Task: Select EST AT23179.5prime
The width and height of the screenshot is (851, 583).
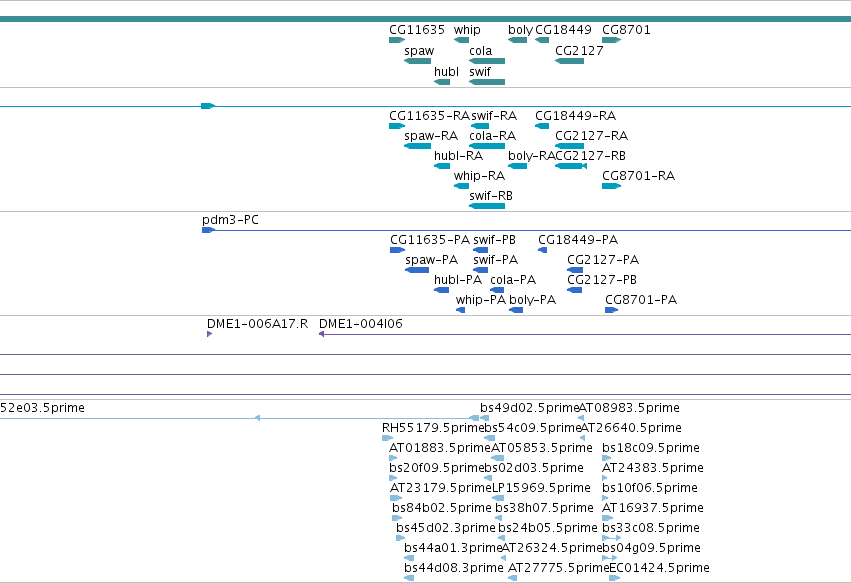Action: coord(396,498)
